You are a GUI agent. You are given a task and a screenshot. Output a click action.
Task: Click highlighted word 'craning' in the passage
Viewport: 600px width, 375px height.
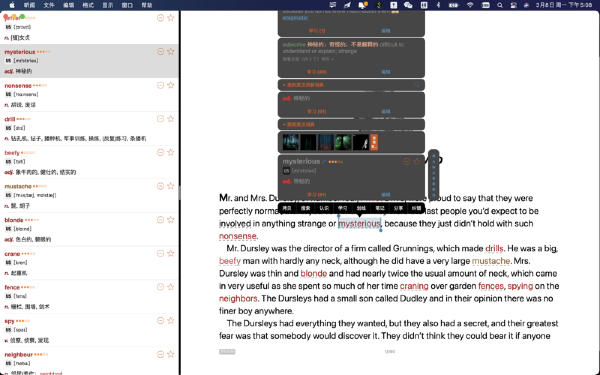click(x=414, y=286)
